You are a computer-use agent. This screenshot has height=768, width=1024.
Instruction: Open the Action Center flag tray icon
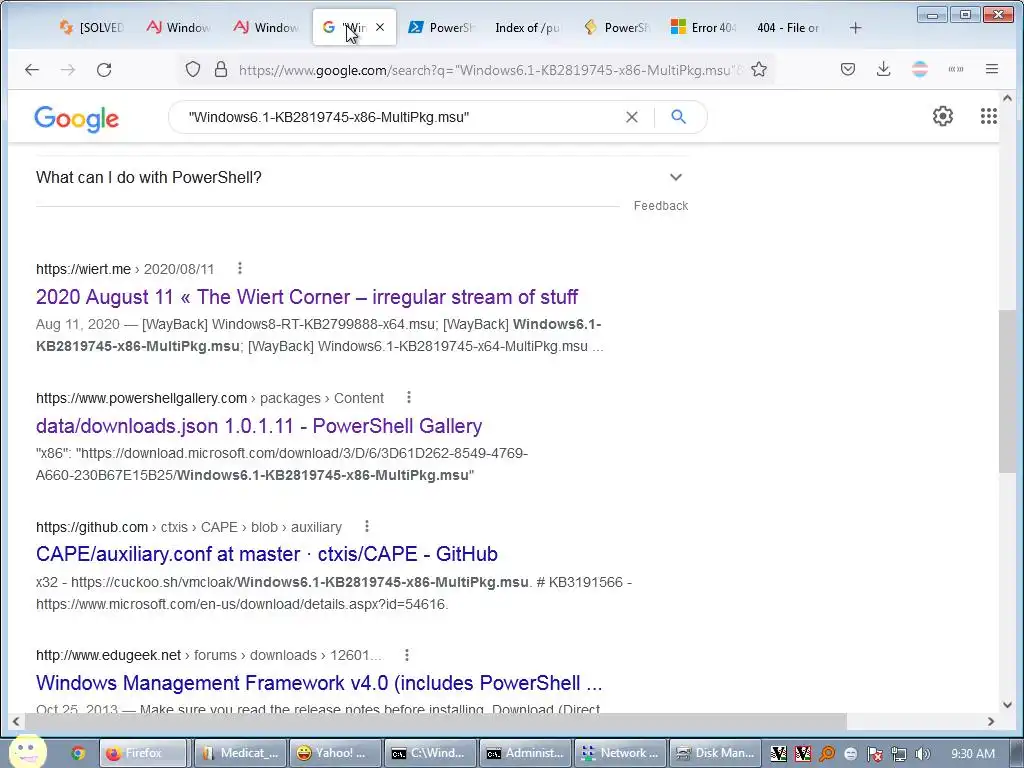coord(874,754)
